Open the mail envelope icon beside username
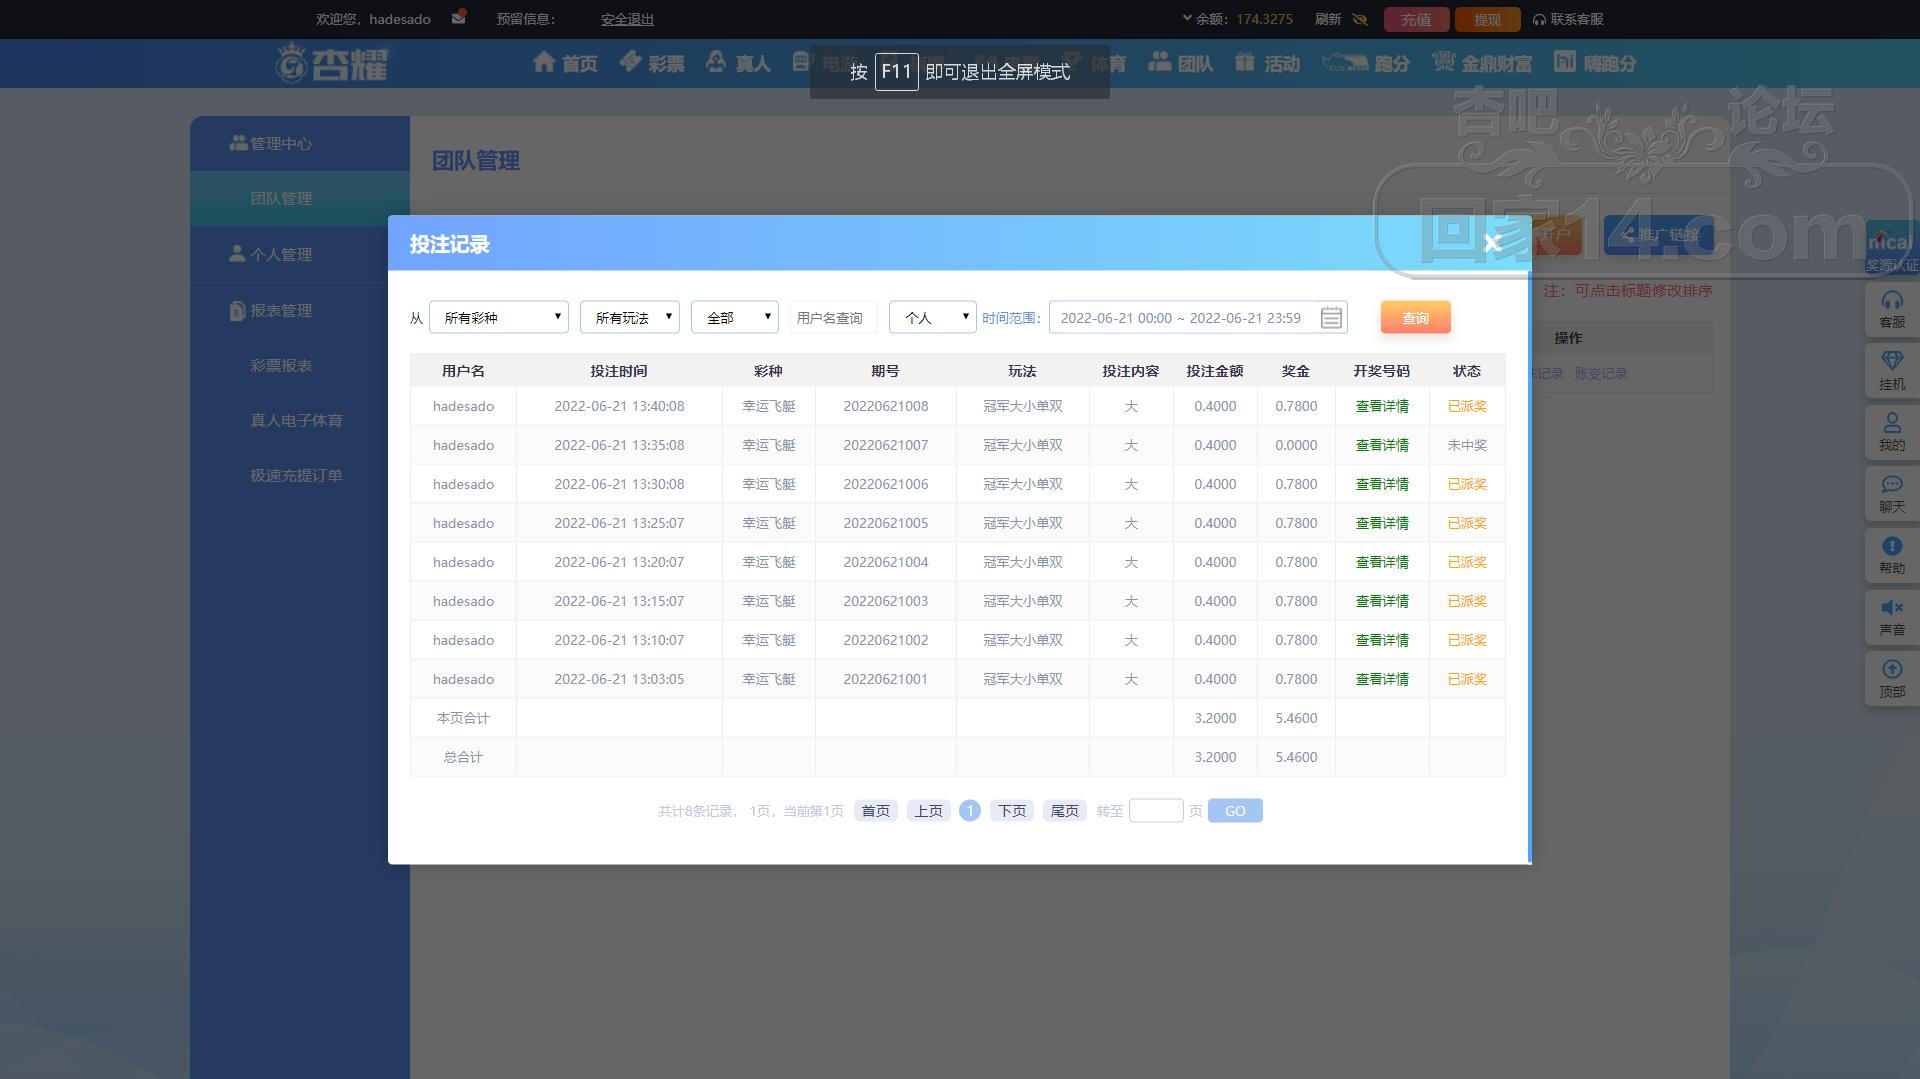The image size is (1920, 1079). pos(458,18)
